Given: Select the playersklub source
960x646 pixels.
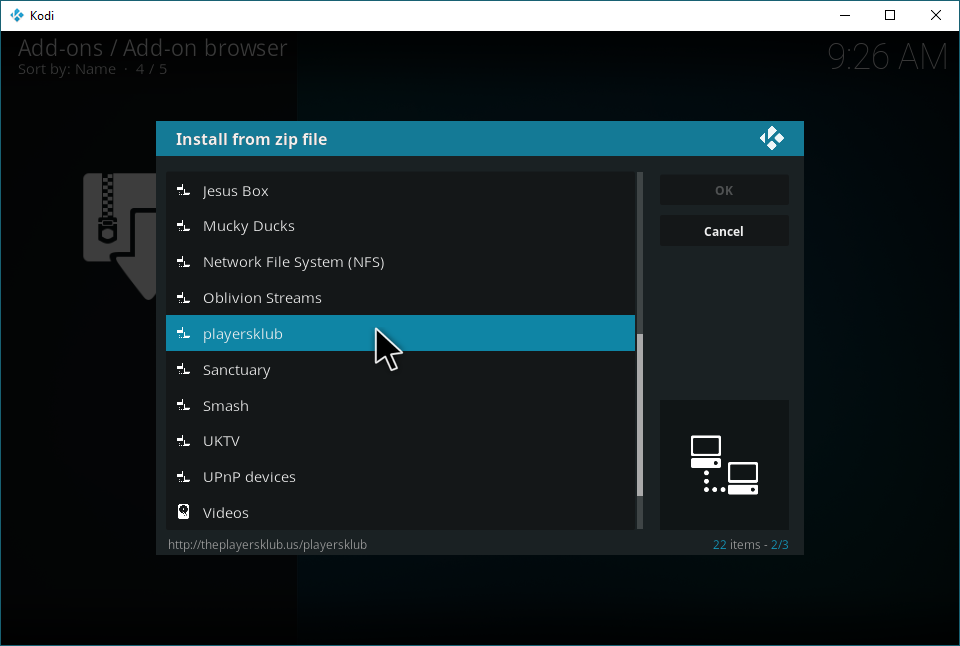Looking at the screenshot, I should tap(243, 334).
